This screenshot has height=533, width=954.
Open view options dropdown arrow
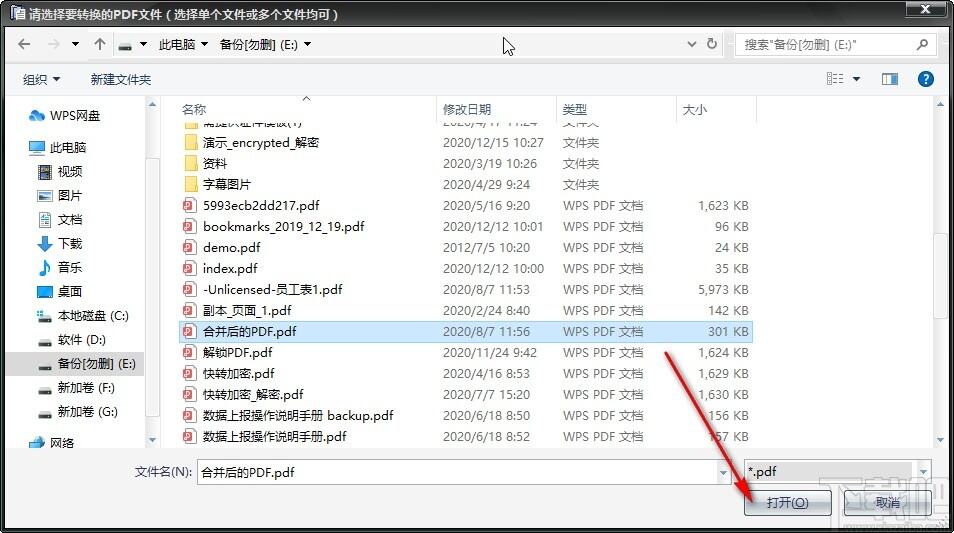[857, 79]
